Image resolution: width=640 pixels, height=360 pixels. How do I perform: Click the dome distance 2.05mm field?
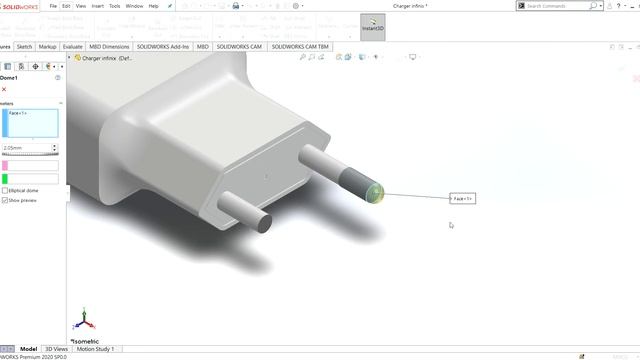(27, 148)
